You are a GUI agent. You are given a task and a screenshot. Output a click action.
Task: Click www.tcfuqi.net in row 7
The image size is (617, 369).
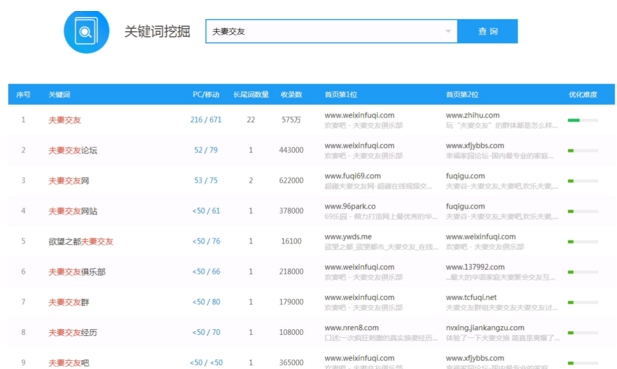coord(471,297)
